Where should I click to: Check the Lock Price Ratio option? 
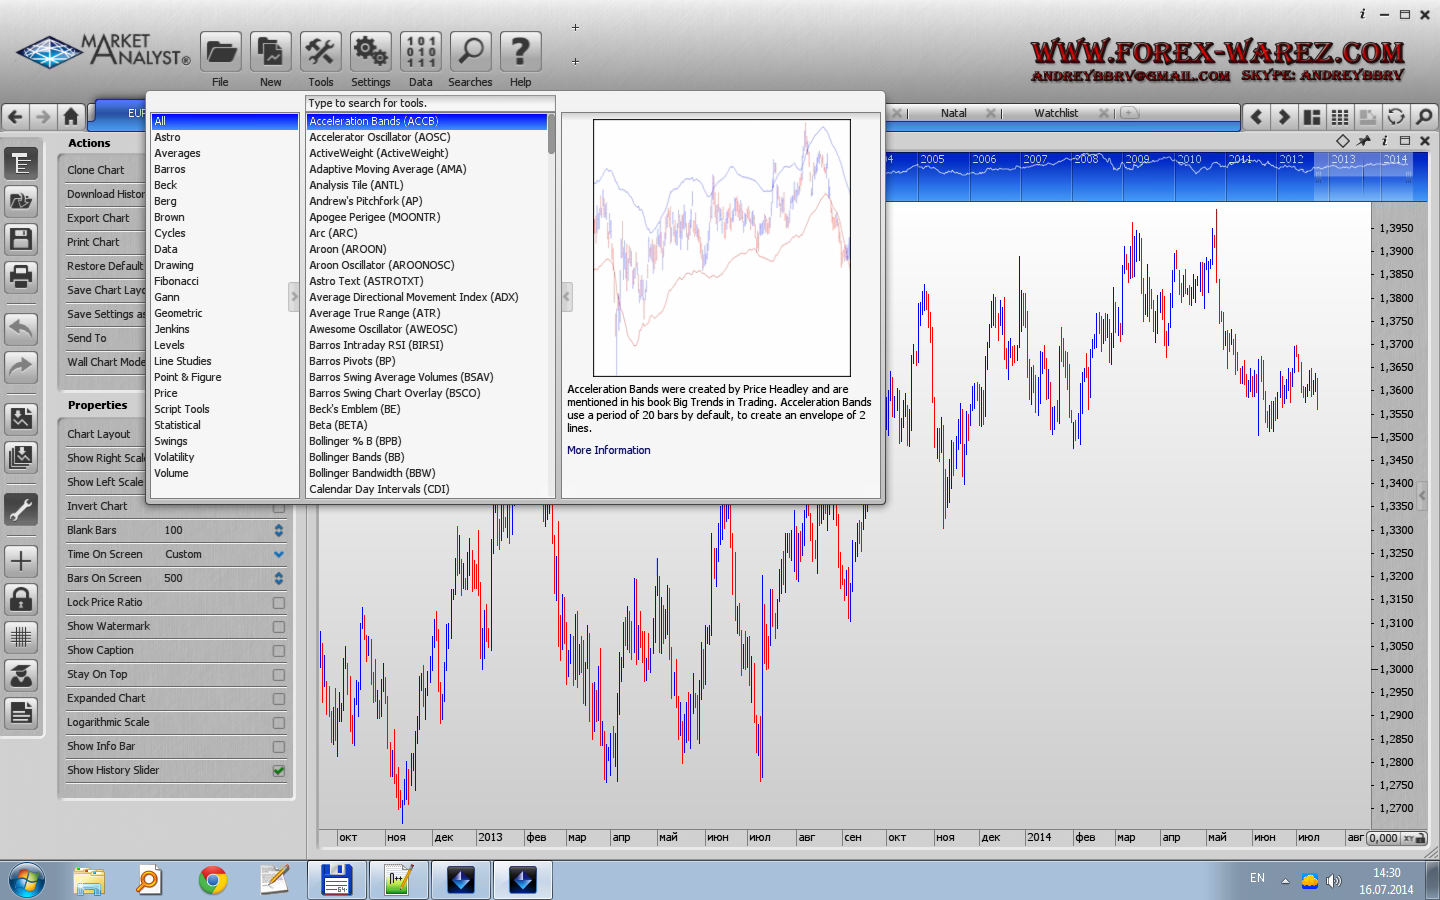pyautogui.click(x=279, y=603)
